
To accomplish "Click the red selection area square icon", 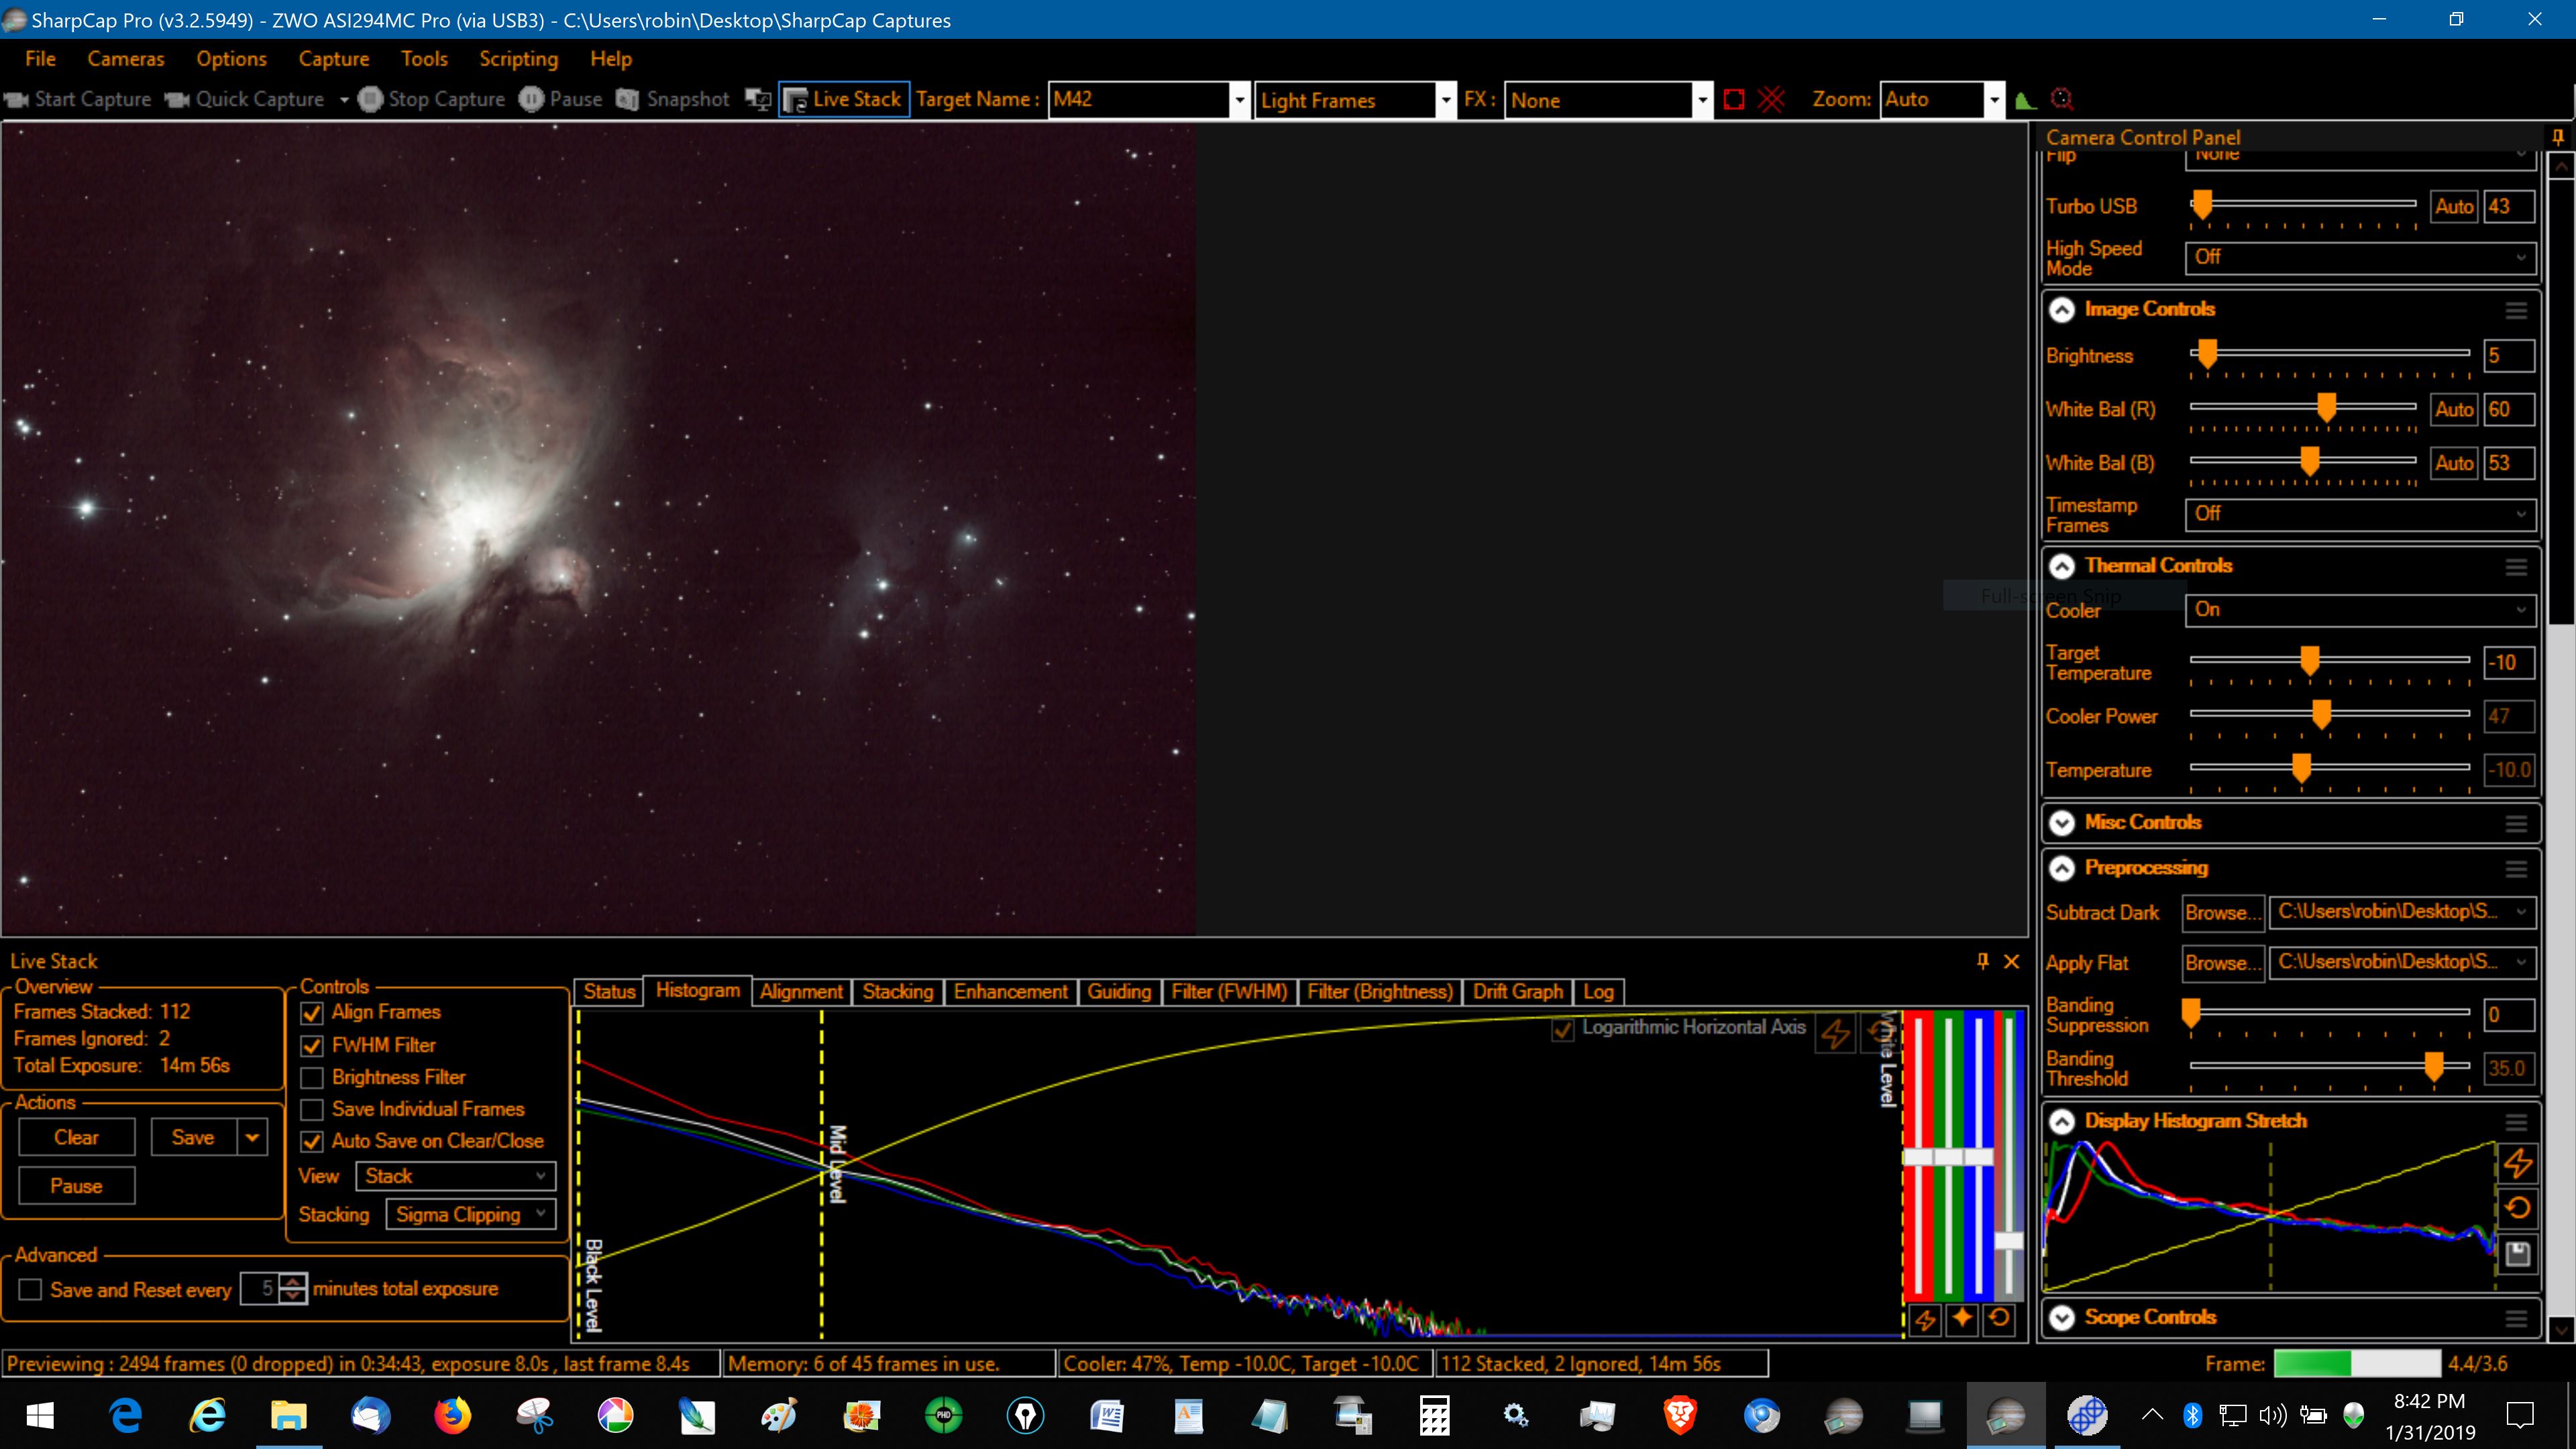I will [1734, 99].
